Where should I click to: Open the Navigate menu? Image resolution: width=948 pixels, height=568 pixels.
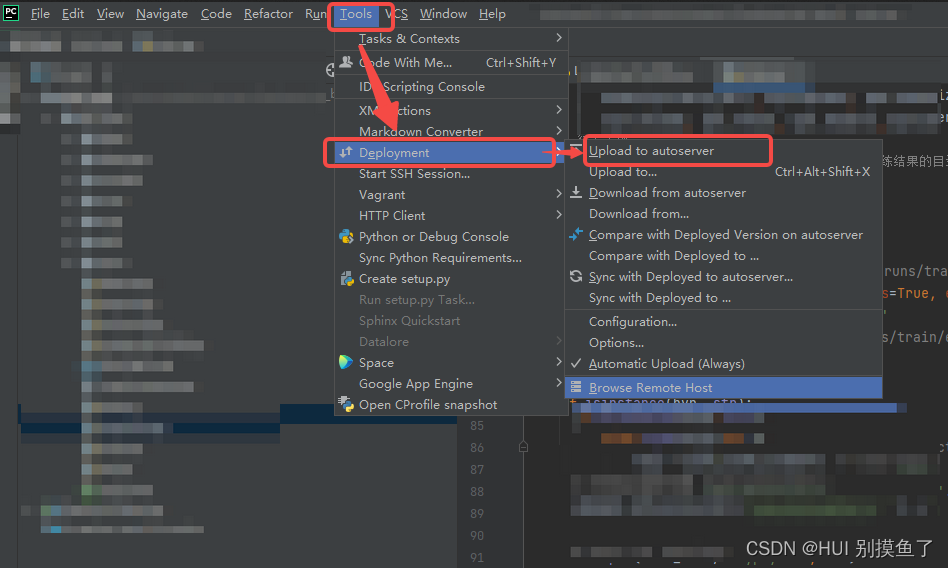pyautogui.click(x=161, y=13)
